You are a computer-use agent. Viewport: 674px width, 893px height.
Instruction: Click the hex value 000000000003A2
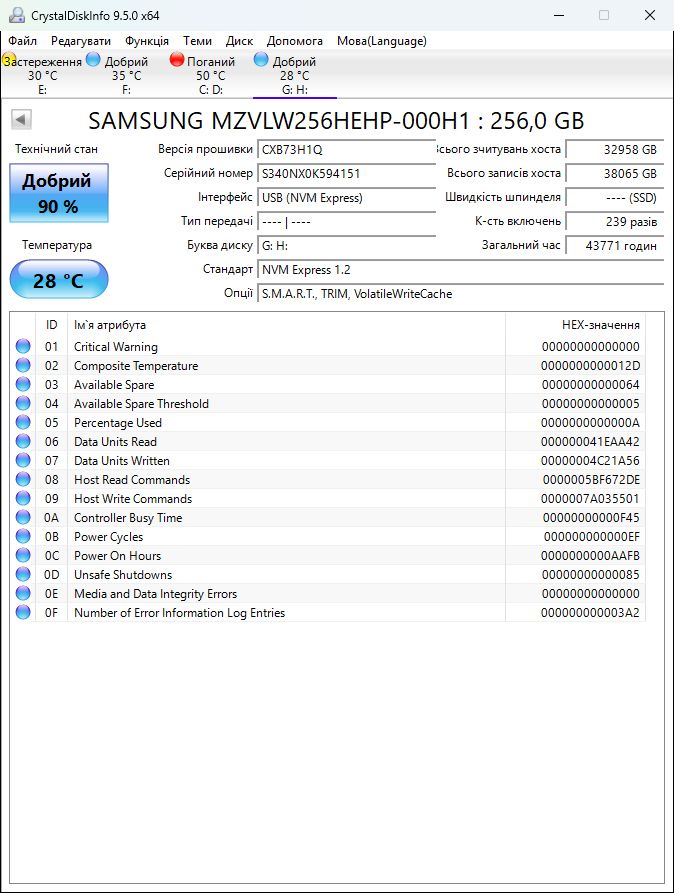pos(590,613)
